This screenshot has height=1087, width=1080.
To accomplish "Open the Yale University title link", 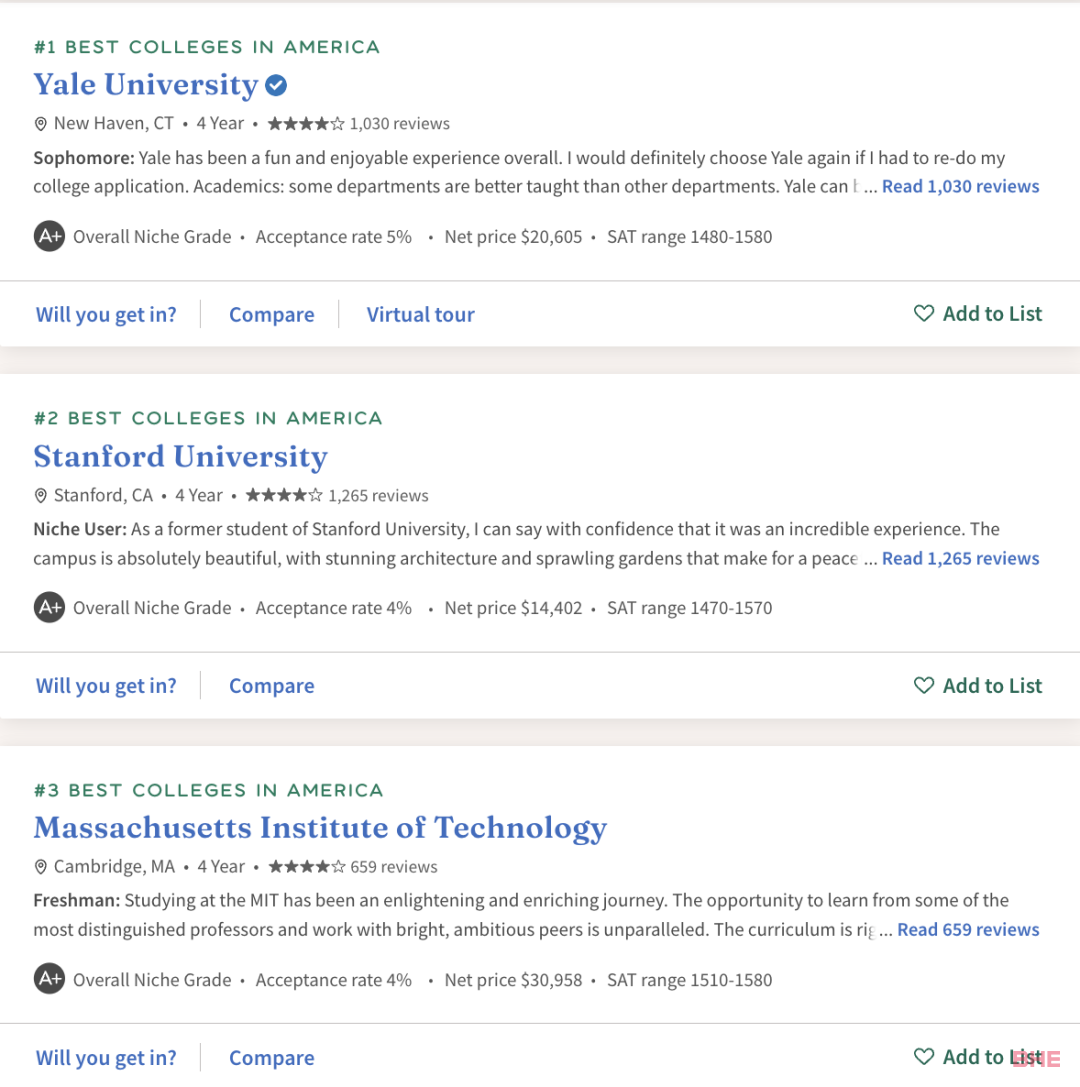I will [146, 85].
